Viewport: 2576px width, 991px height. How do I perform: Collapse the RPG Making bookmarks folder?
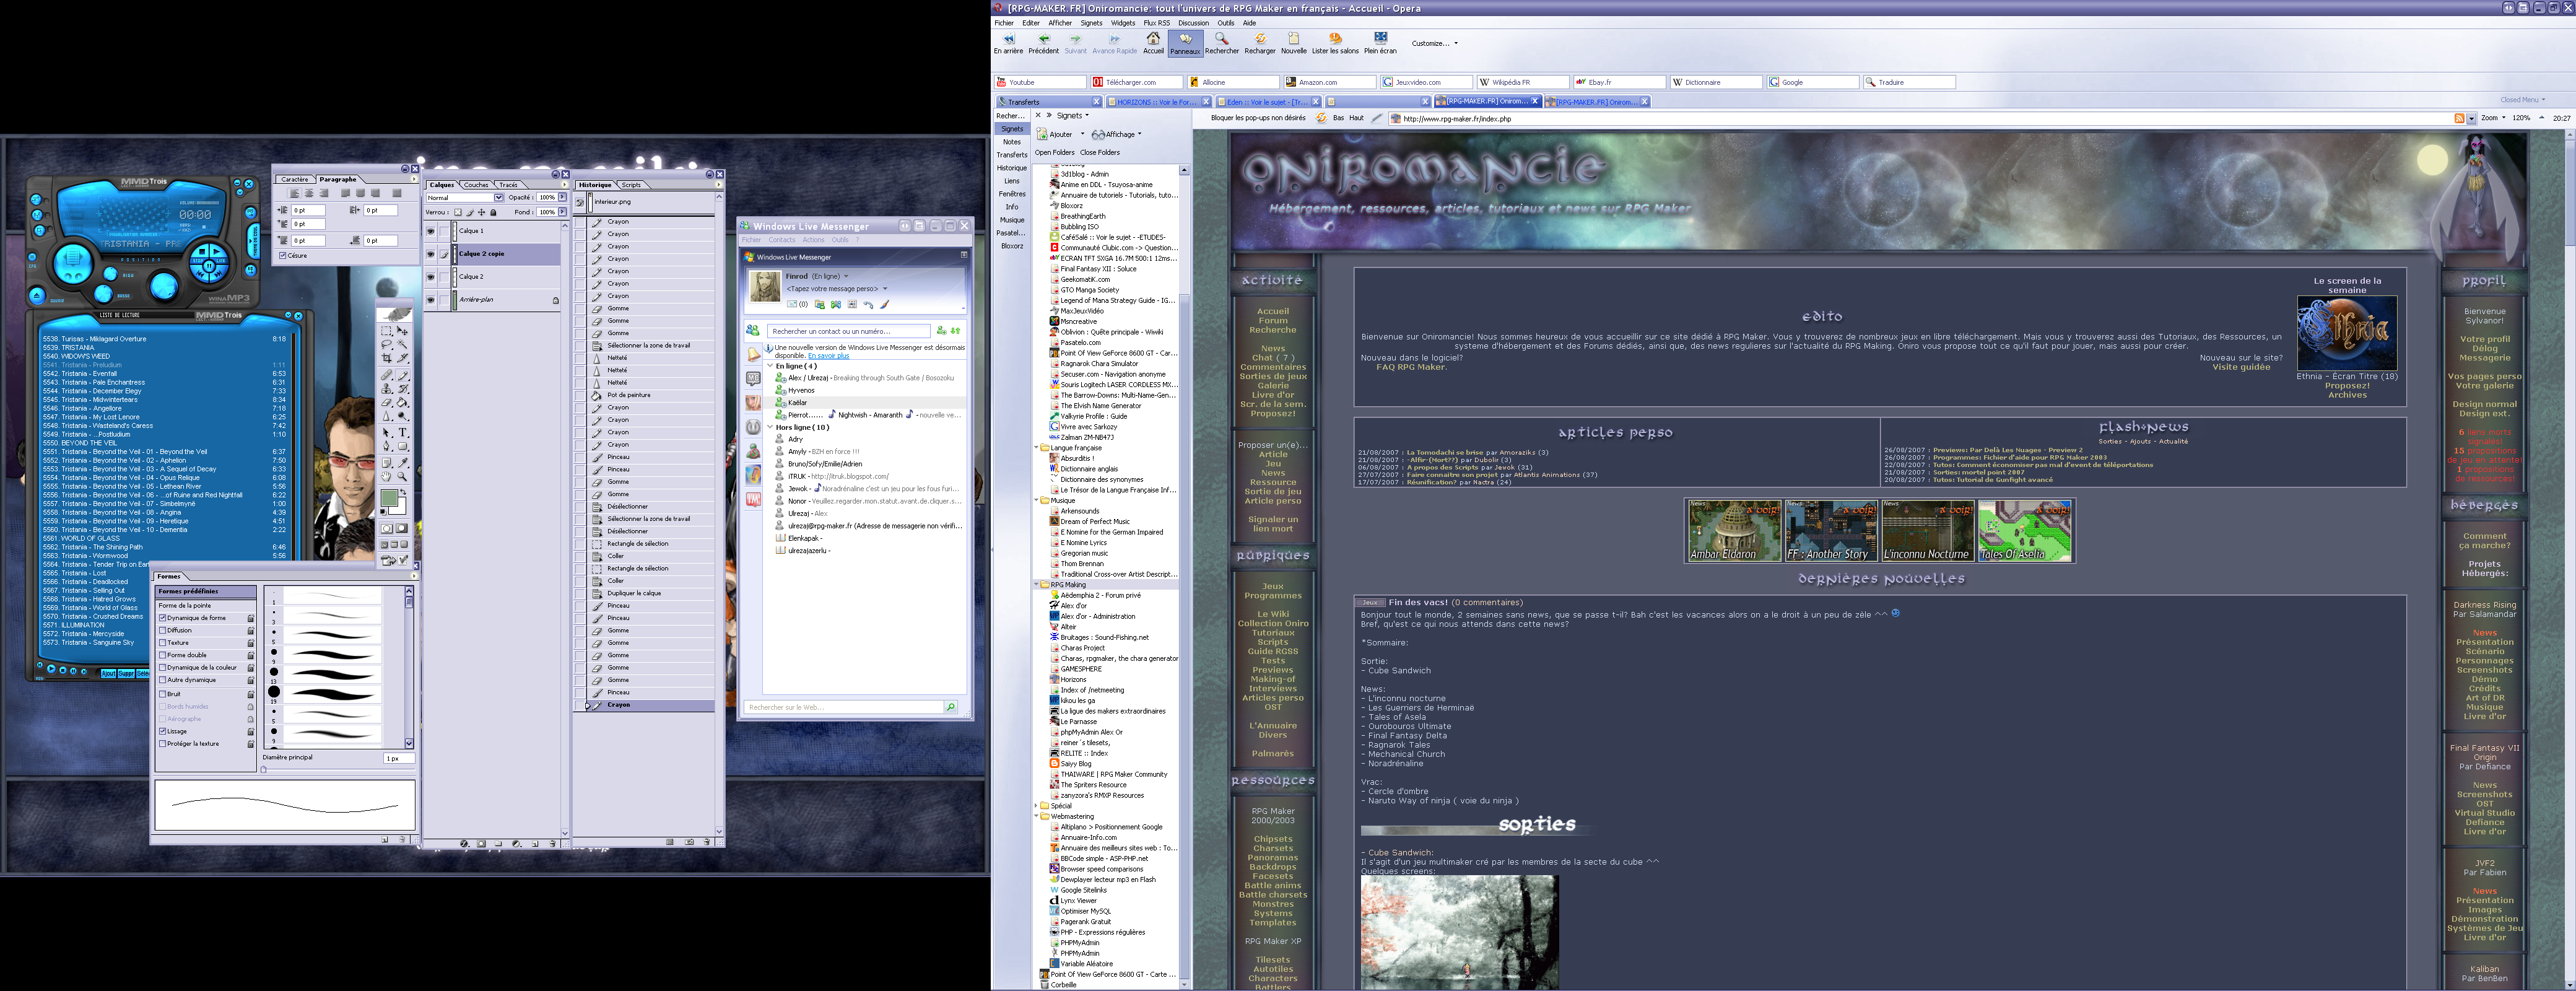pos(1036,585)
